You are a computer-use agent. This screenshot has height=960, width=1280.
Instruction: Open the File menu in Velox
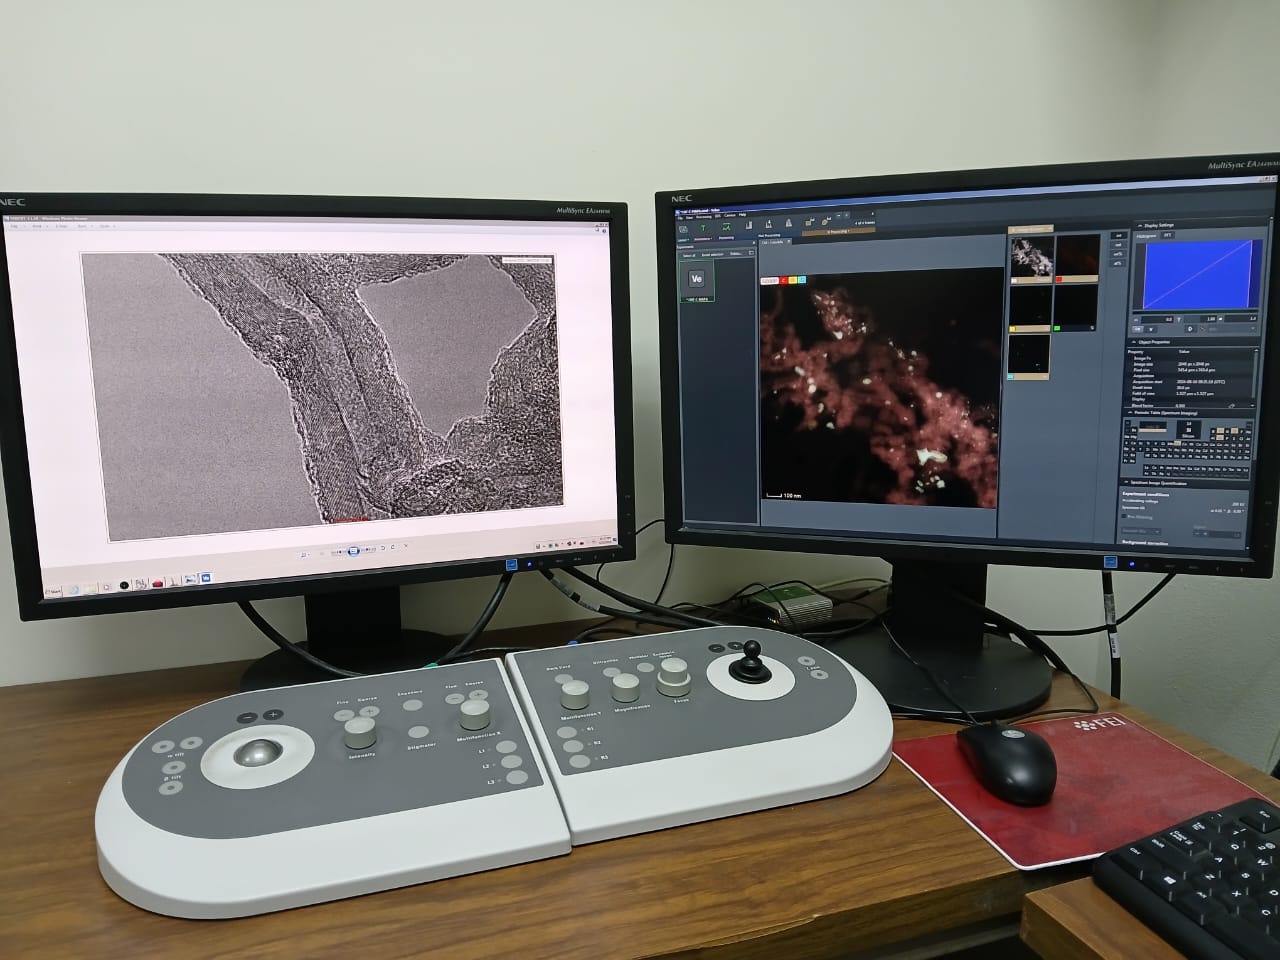(x=682, y=219)
